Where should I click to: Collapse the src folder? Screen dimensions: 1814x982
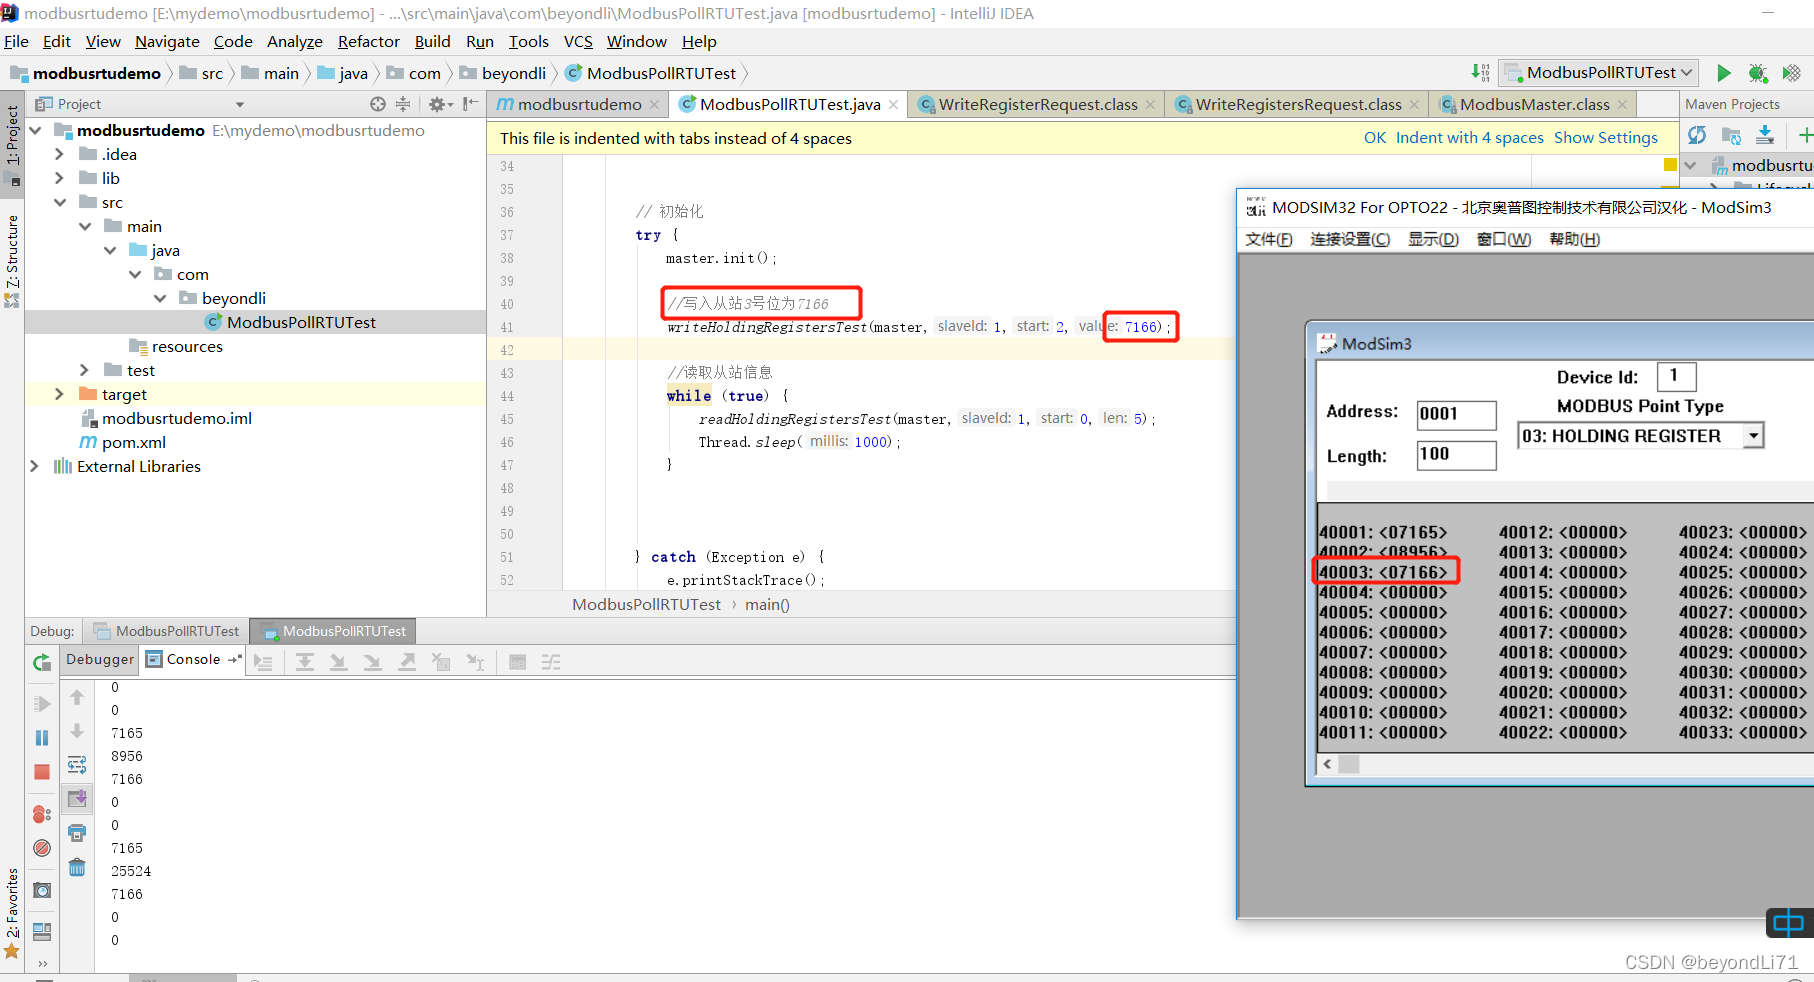(59, 202)
